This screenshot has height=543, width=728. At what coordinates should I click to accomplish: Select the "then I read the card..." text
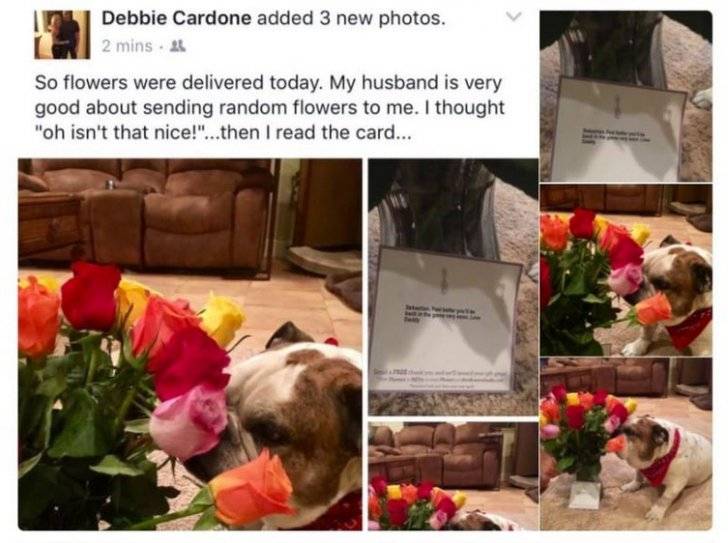[x=315, y=133]
